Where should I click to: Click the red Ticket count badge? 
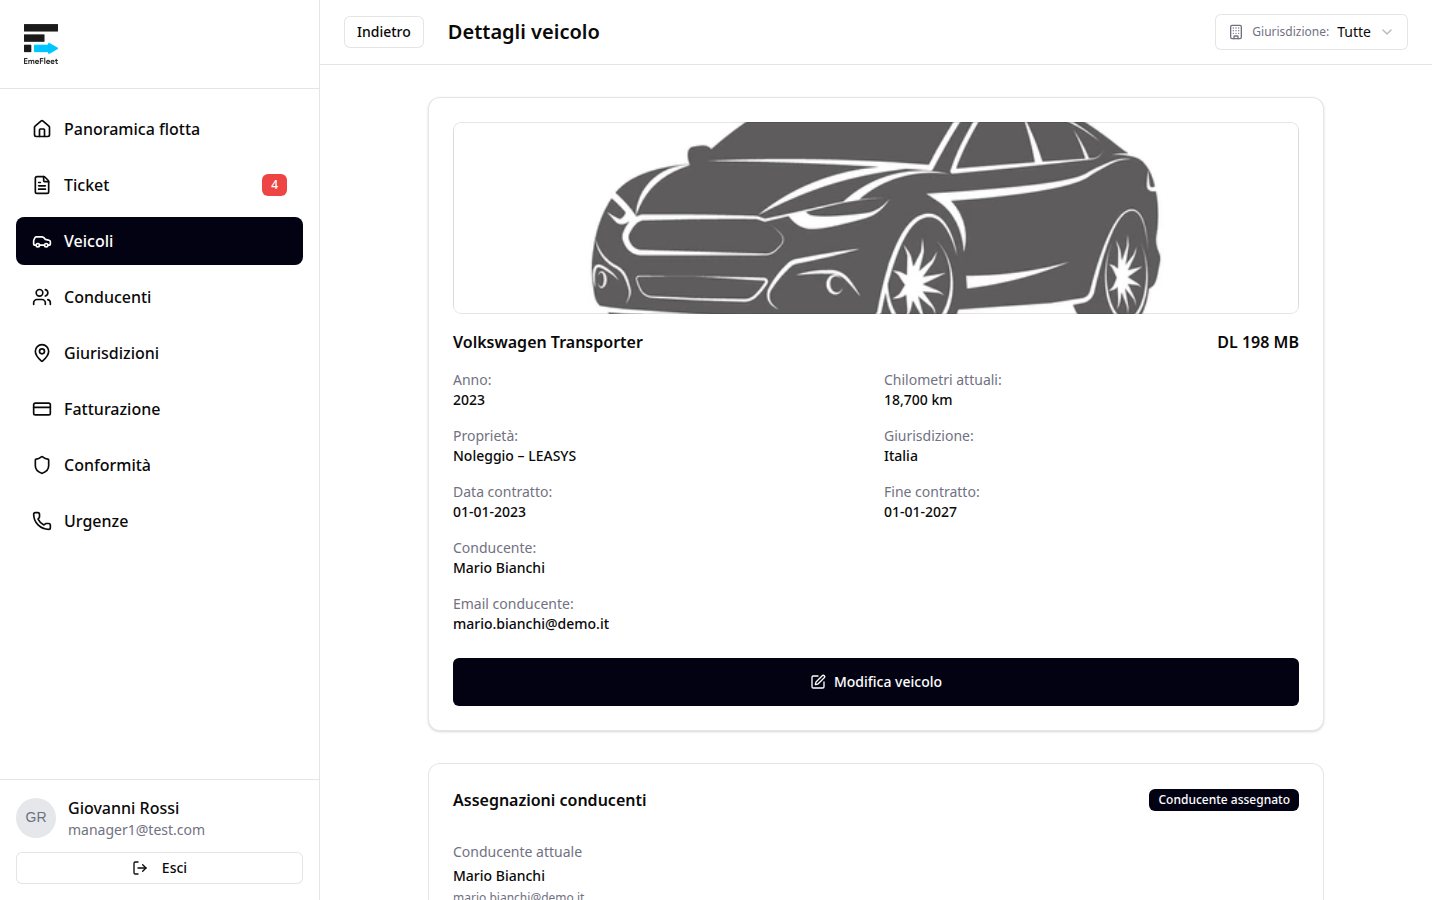pos(274,185)
